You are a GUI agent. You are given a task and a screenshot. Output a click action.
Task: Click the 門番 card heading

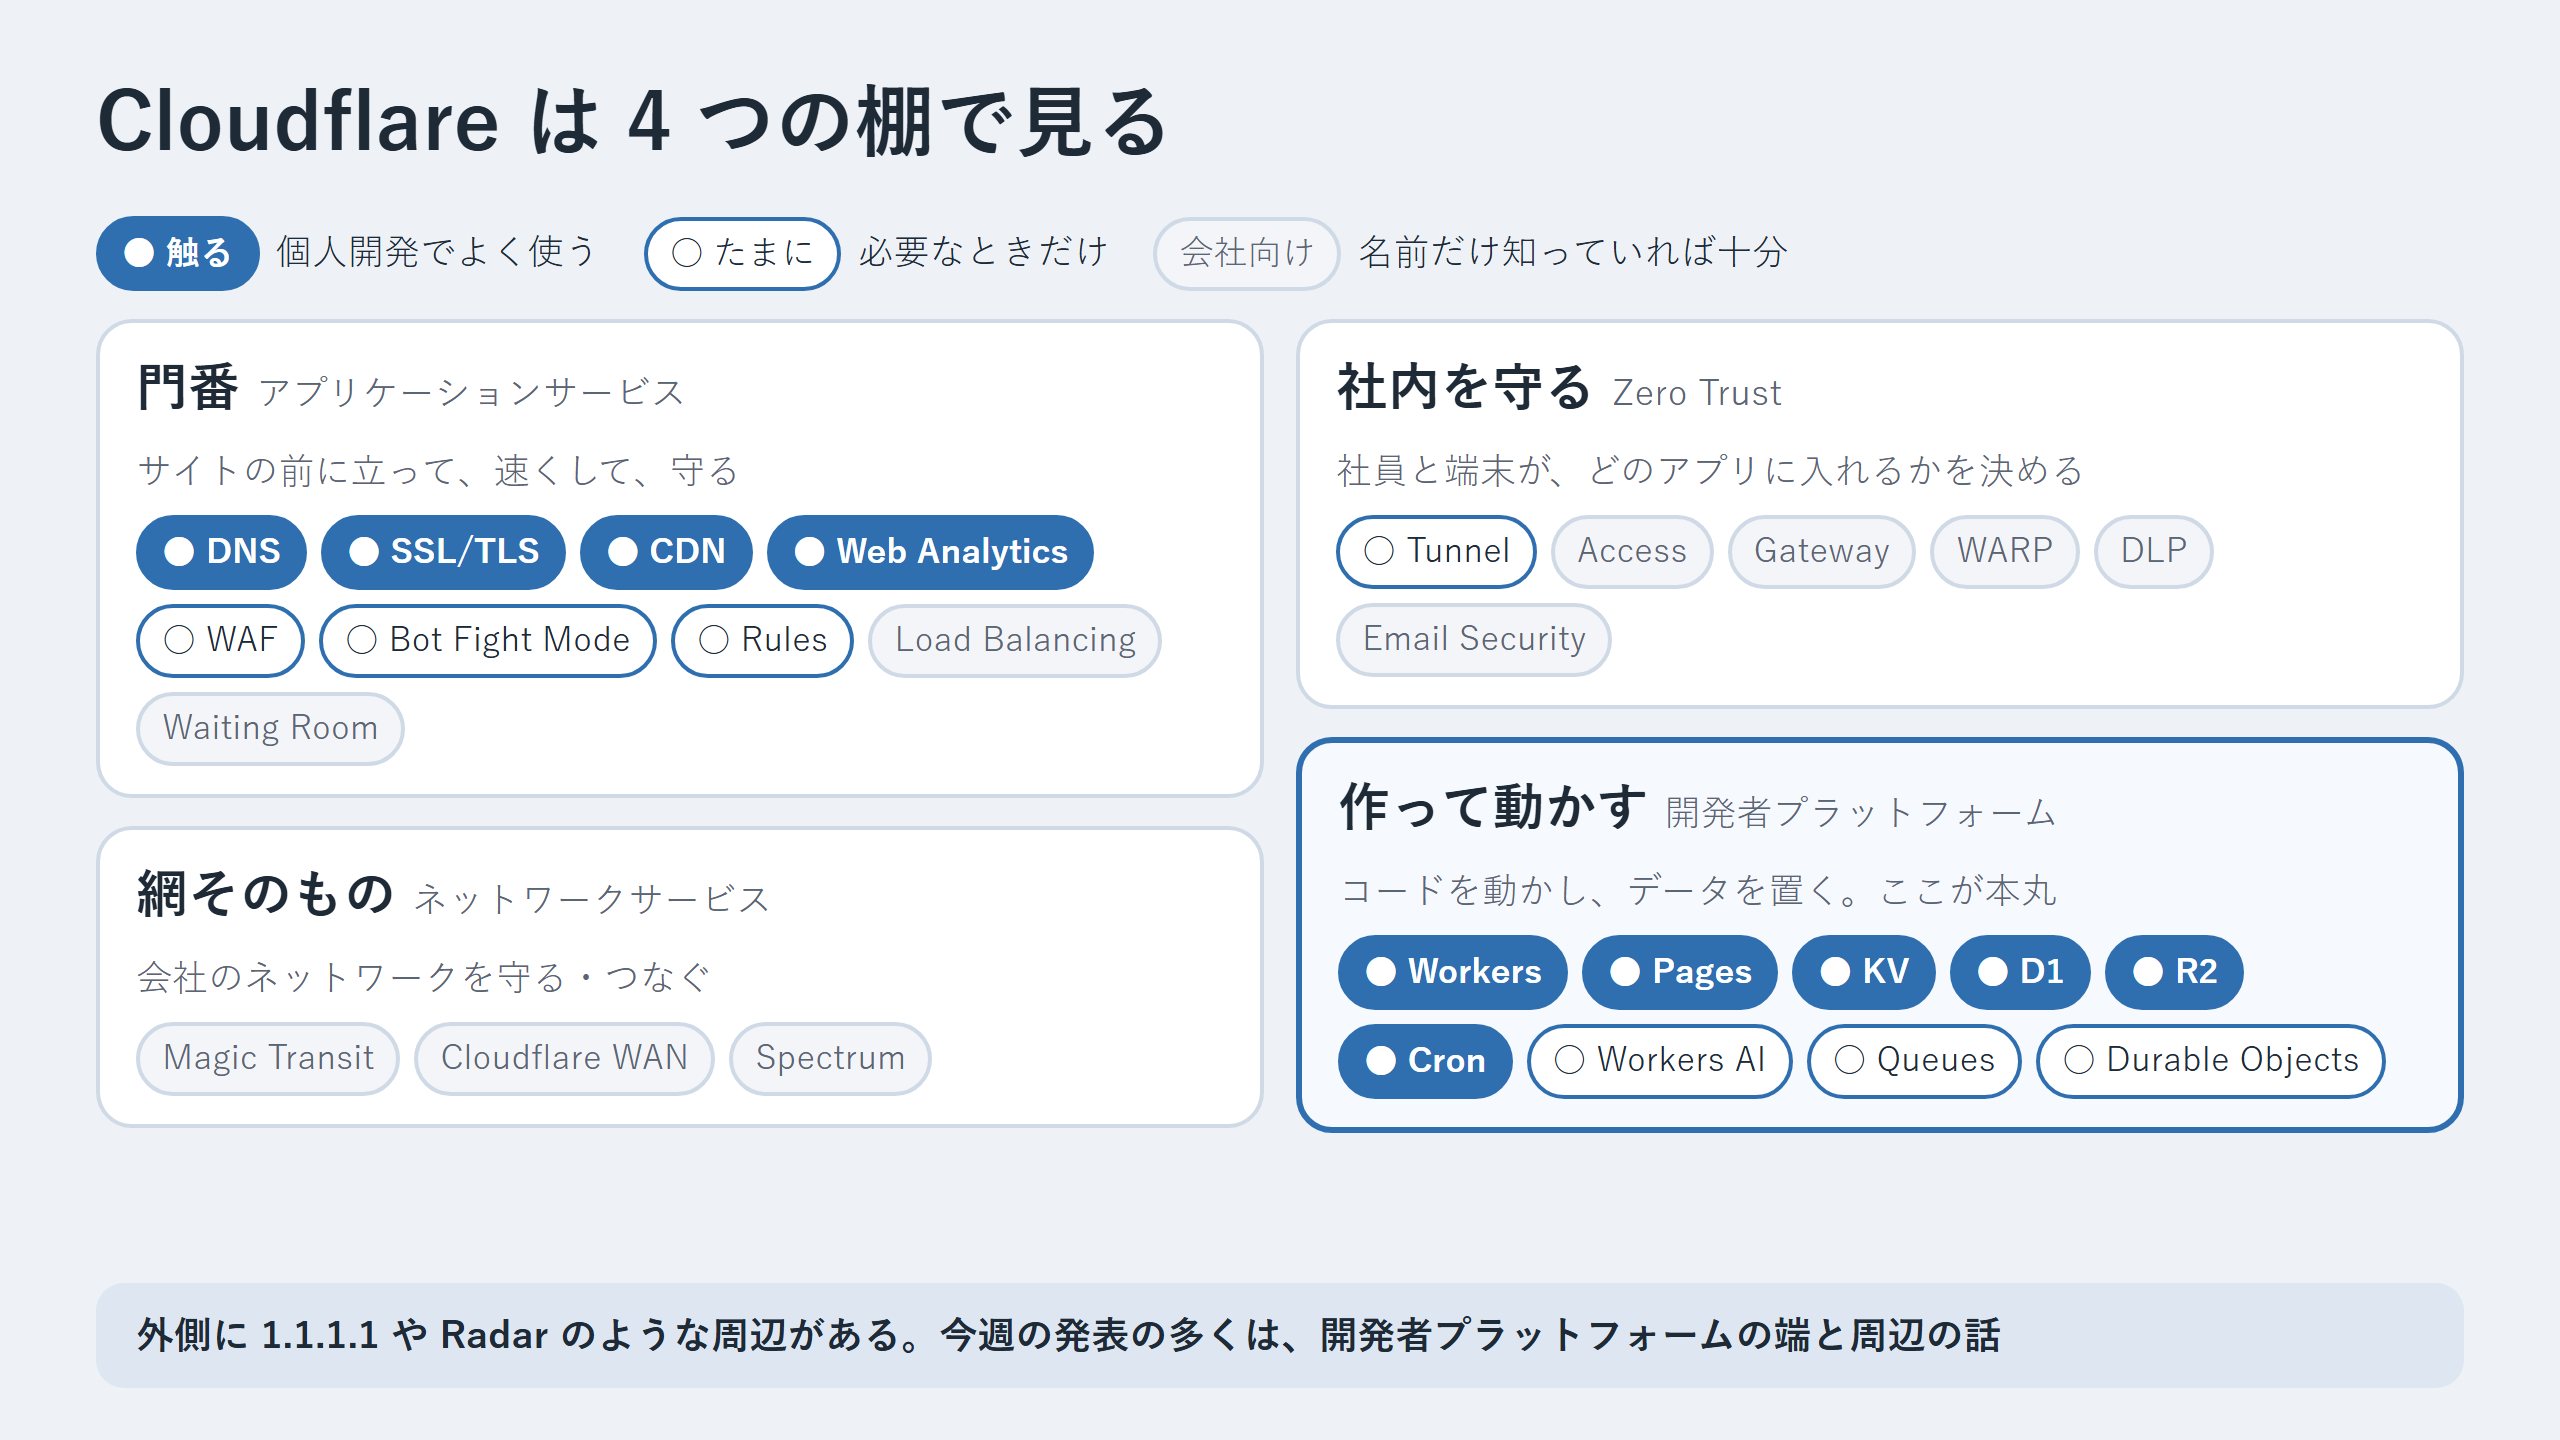coord(188,387)
